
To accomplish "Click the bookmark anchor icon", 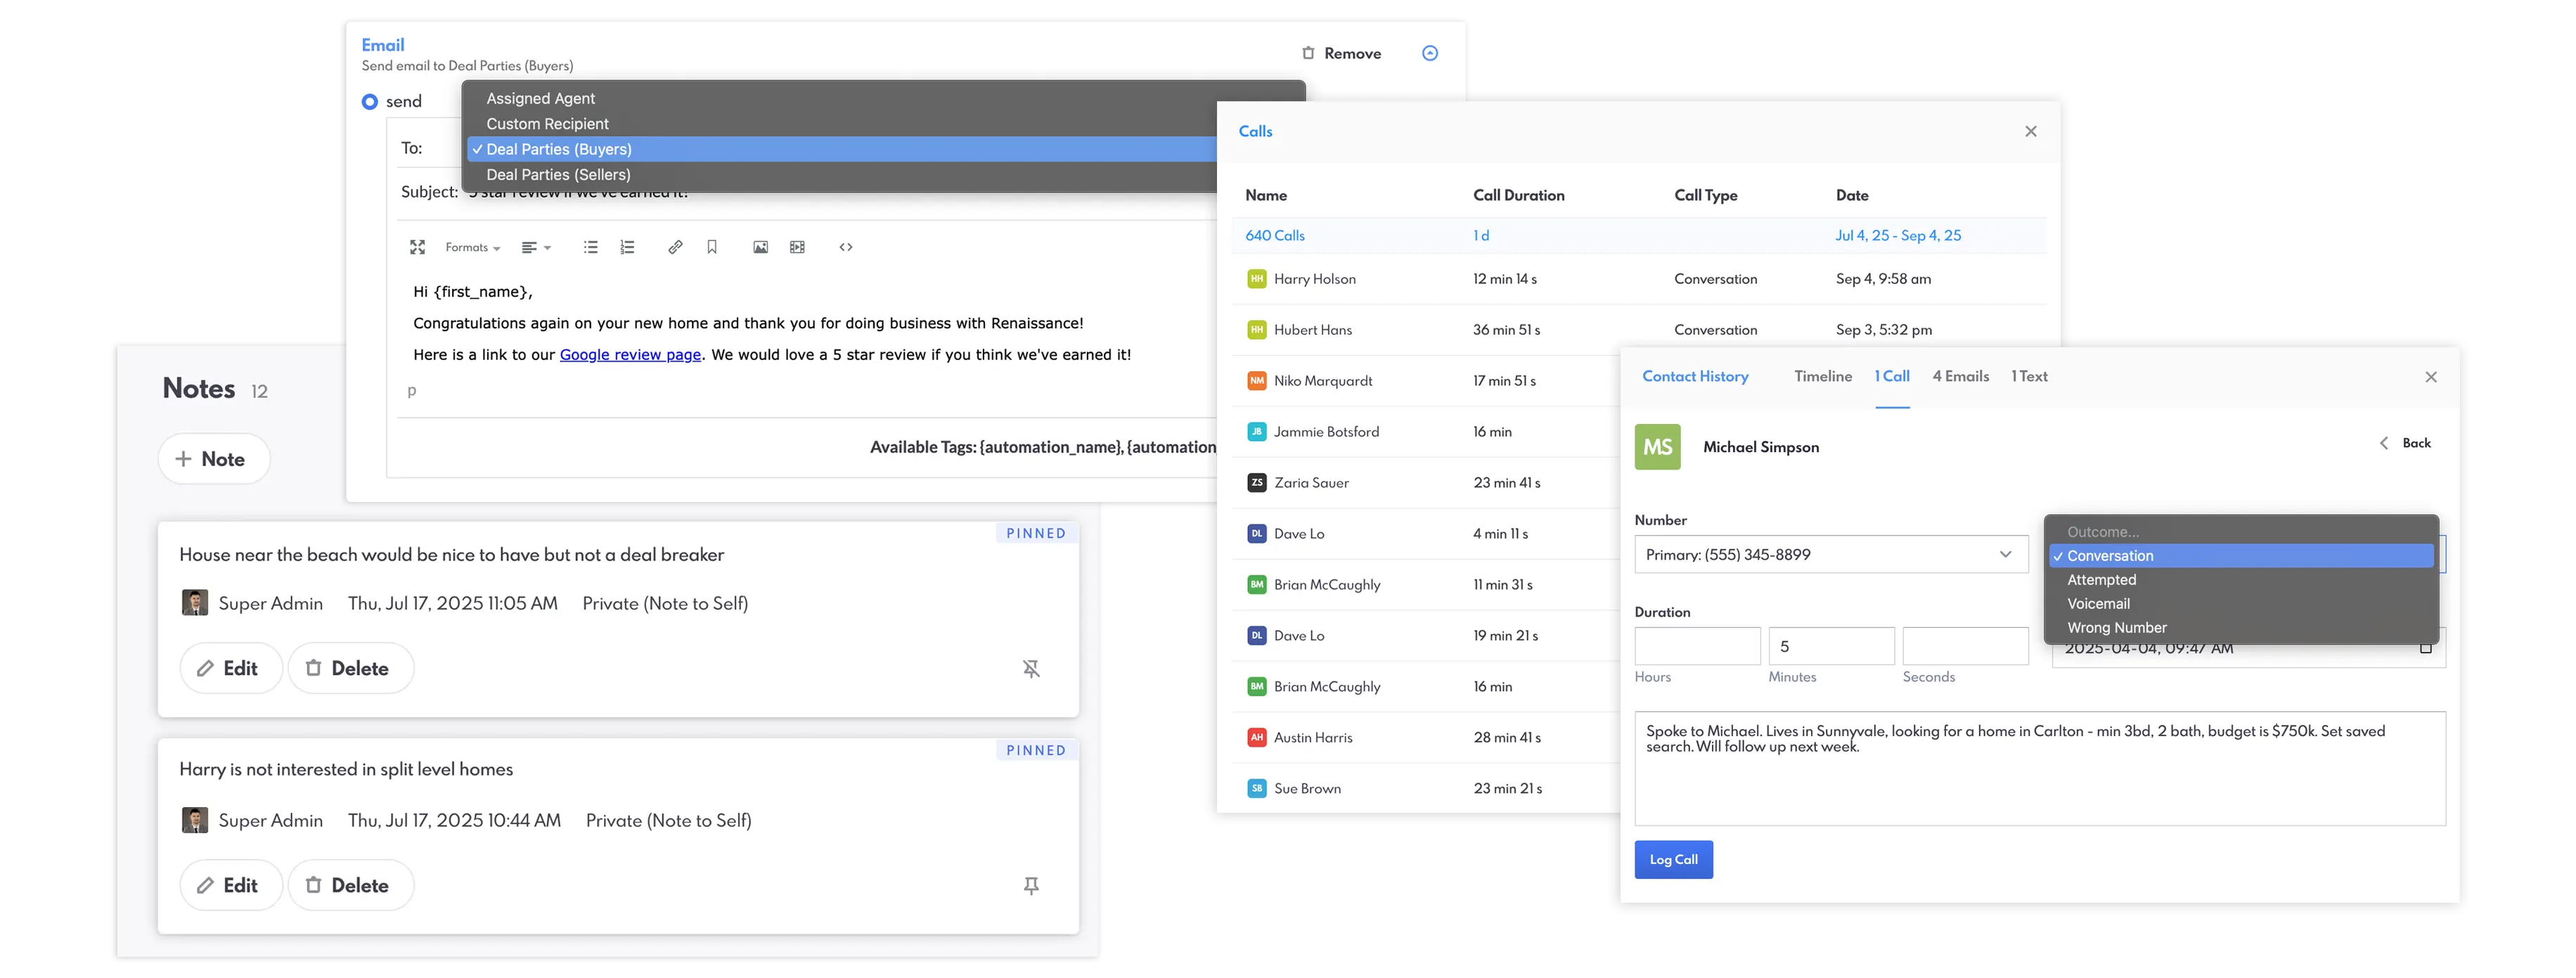I will (712, 247).
